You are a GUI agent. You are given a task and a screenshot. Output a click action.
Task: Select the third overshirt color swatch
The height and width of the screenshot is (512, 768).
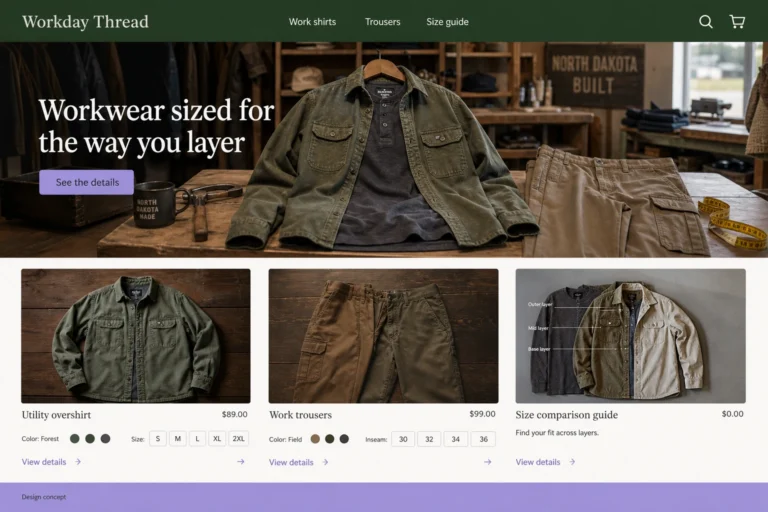point(105,439)
